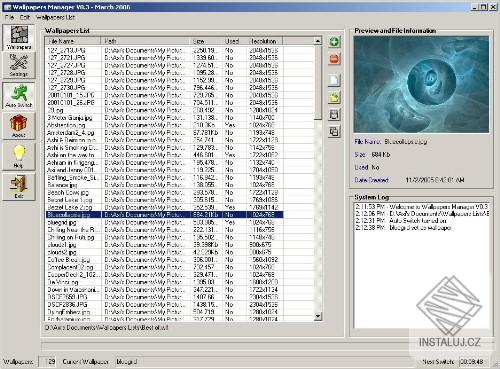
Task: Select the Bezel Lake 1.jpg row
Action: (x=164, y=200)
